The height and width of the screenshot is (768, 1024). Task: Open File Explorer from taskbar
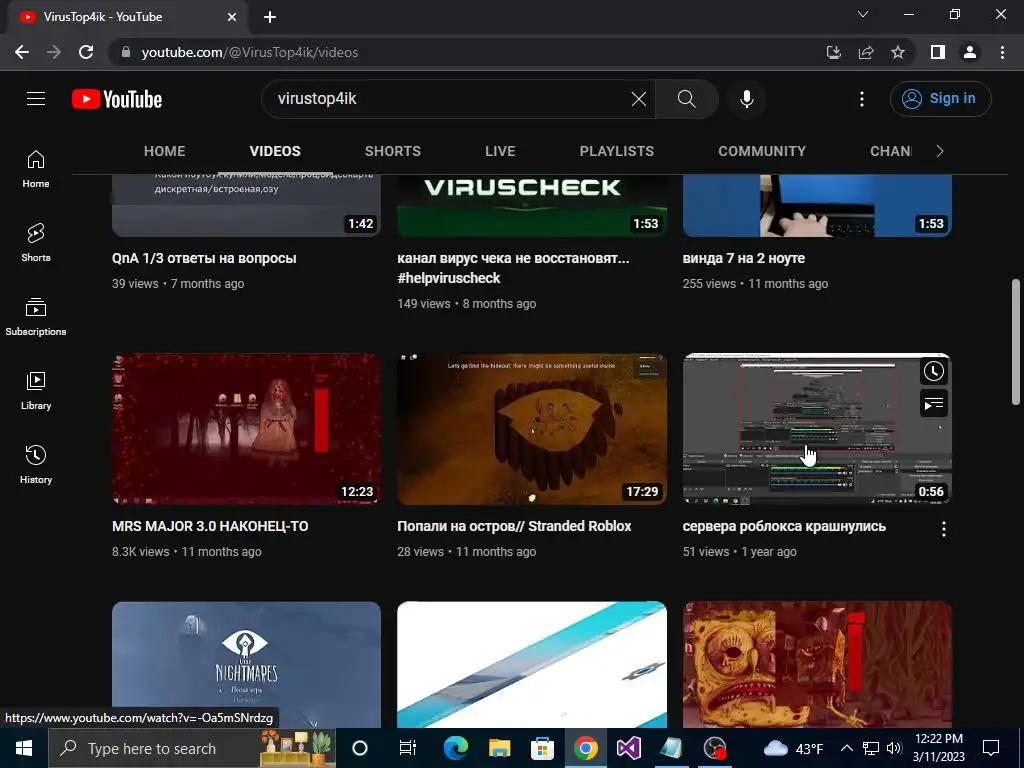coord(499,748)
